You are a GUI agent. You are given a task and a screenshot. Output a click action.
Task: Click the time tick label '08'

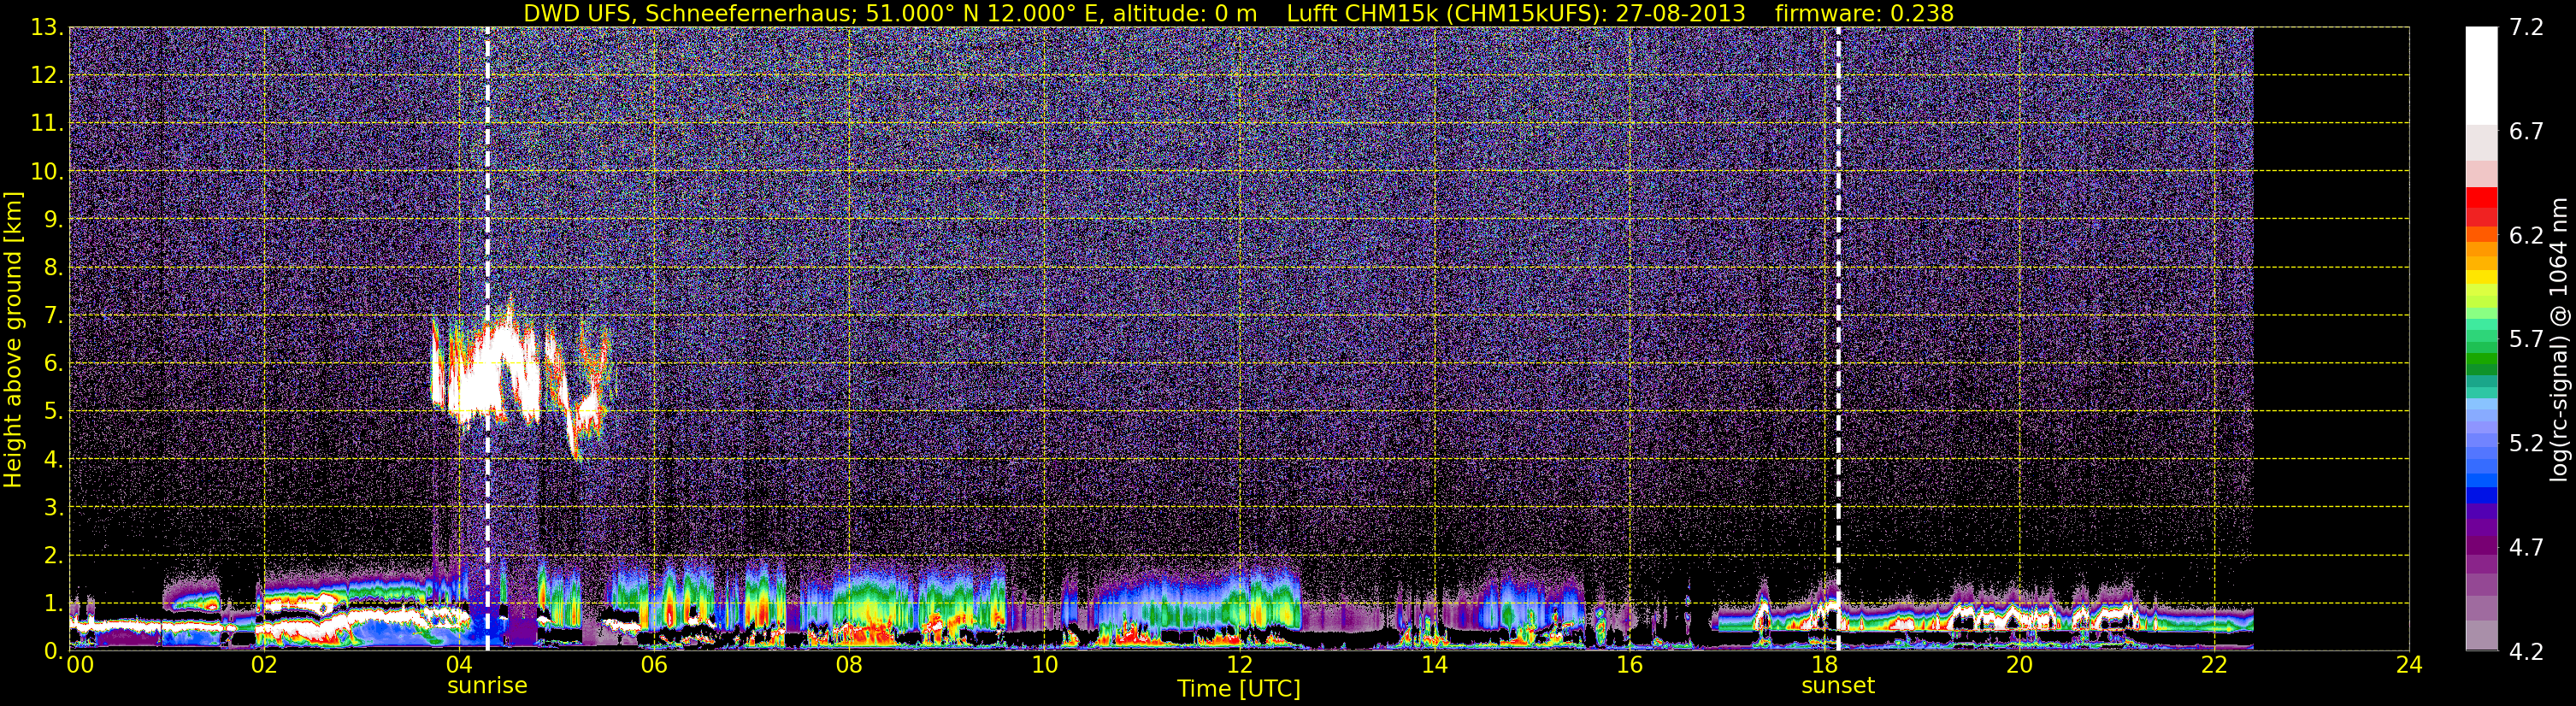[x=849, y=666]
